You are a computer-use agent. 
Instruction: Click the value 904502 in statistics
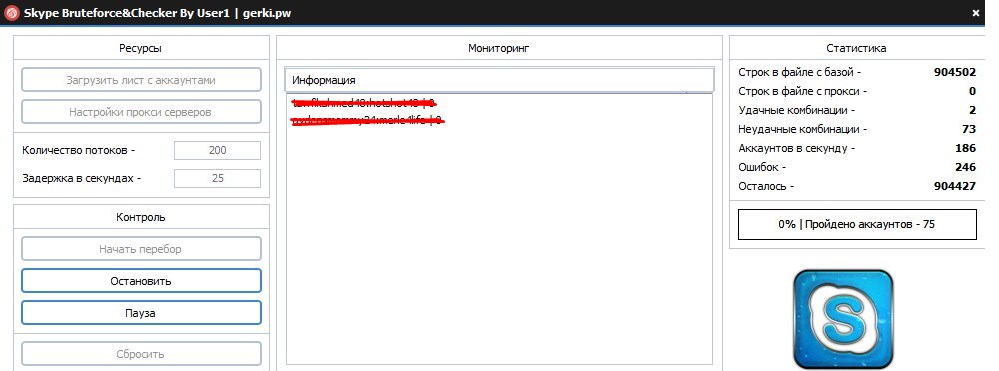(x=954, y=72)
